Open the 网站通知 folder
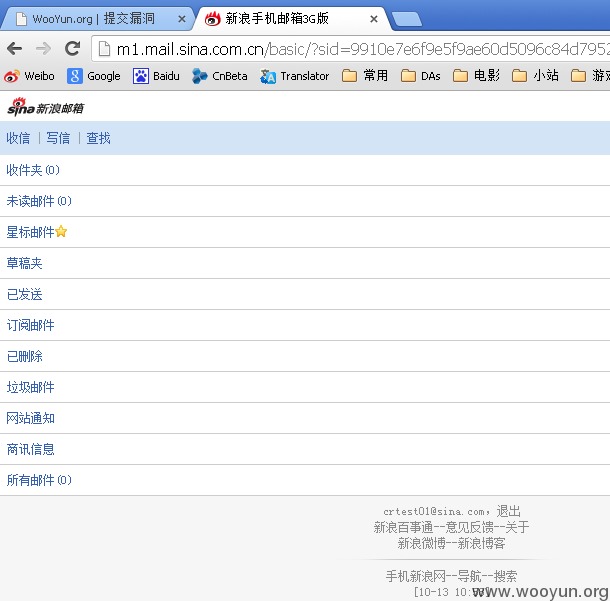Screen dimensions: 610x601 [30, 419]
